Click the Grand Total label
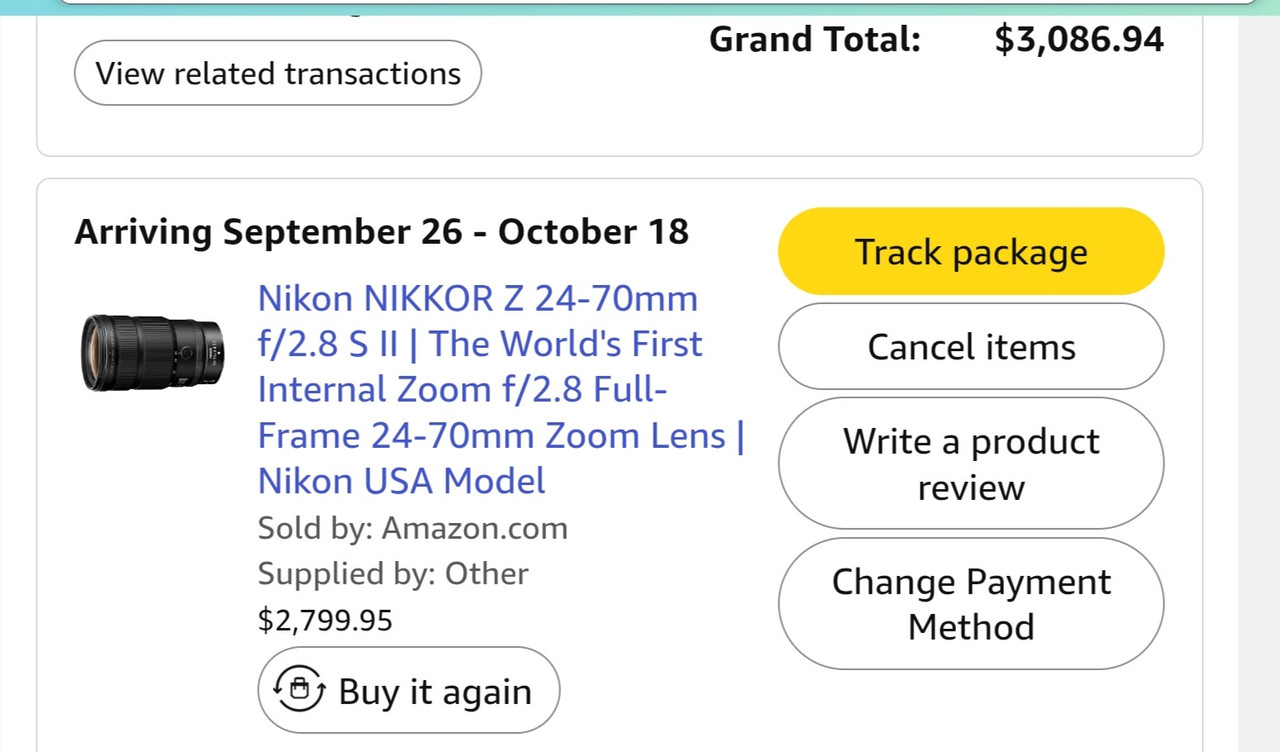Image resolution: width=1280 pixels, height=752 pixels. [x=815, y=39]
